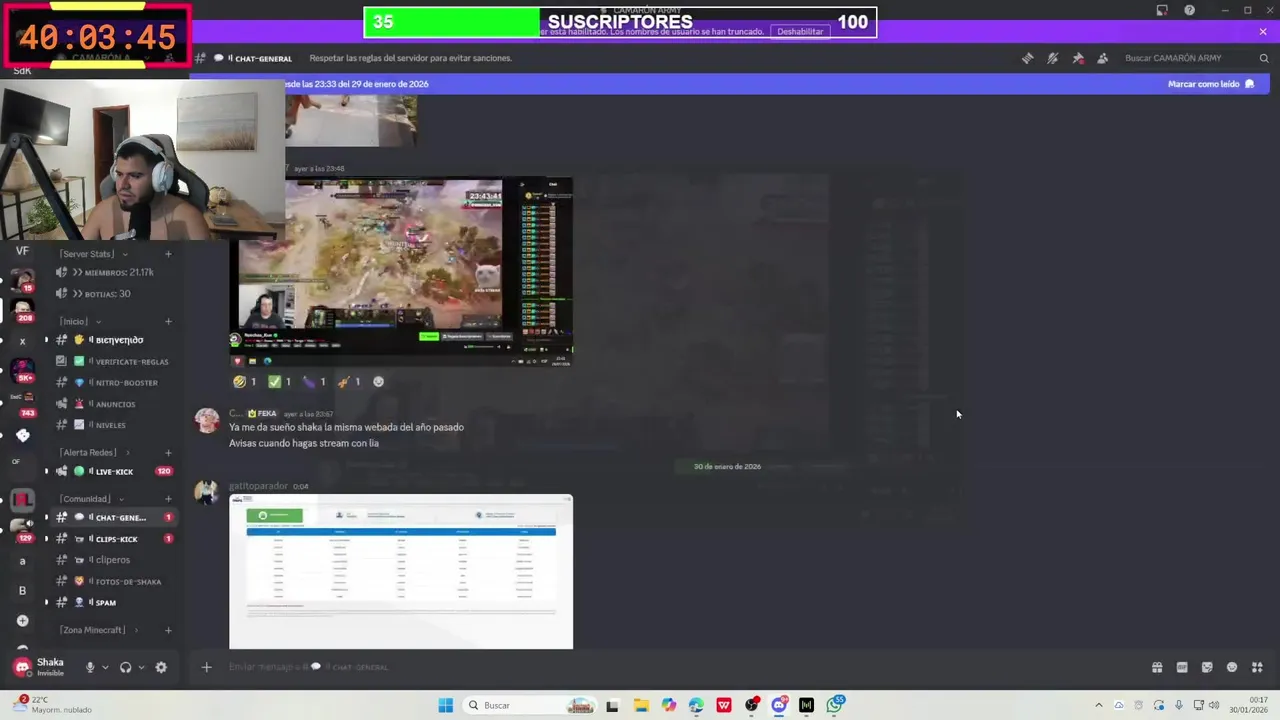This screenshot has height=720, width=1280.
Task: Toggle green checkmark reaction
Action: 279,381
